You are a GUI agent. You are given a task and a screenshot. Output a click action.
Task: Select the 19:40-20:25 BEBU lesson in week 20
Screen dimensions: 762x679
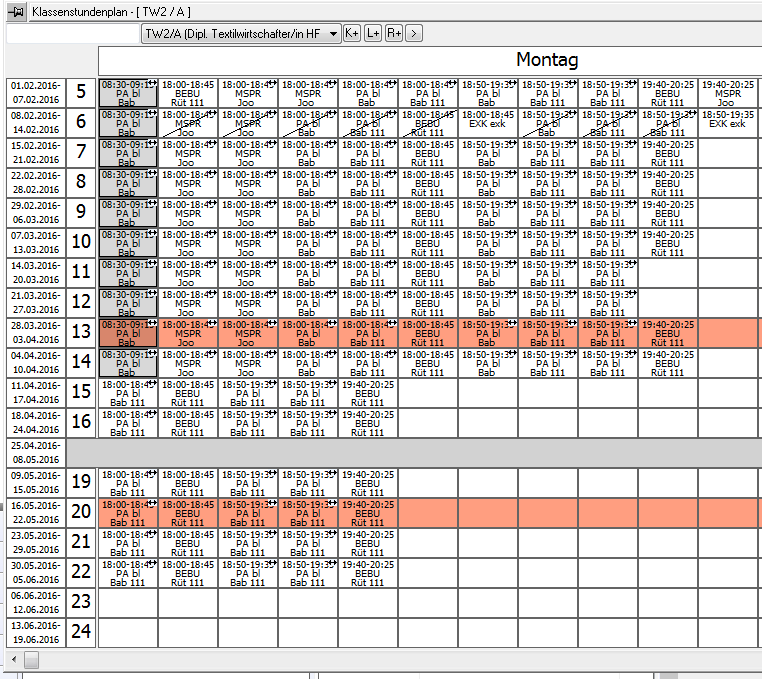pos(367,513)
